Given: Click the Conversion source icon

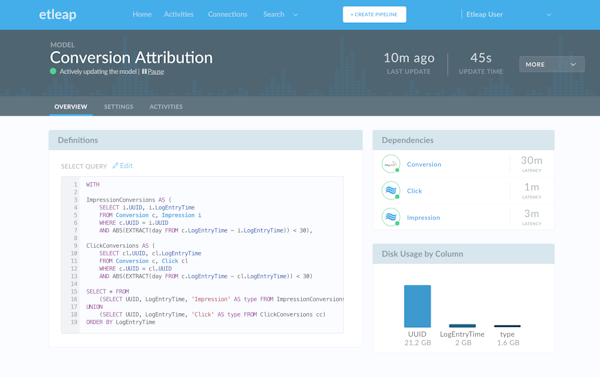Looking at the screenshot, I should click(x=391, y=164).
